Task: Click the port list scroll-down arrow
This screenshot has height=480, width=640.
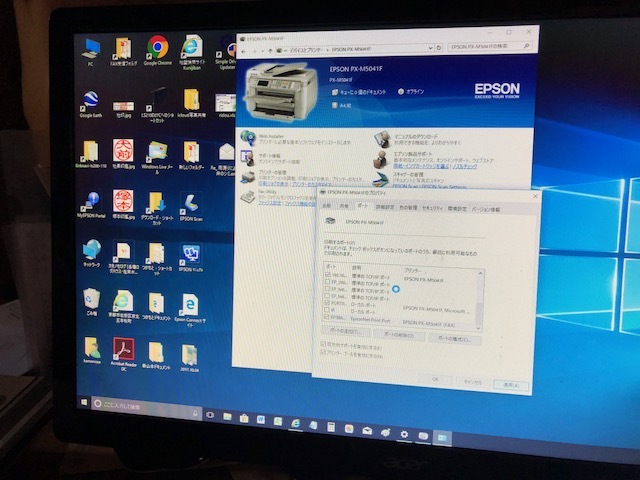Action: pos(479,328)
